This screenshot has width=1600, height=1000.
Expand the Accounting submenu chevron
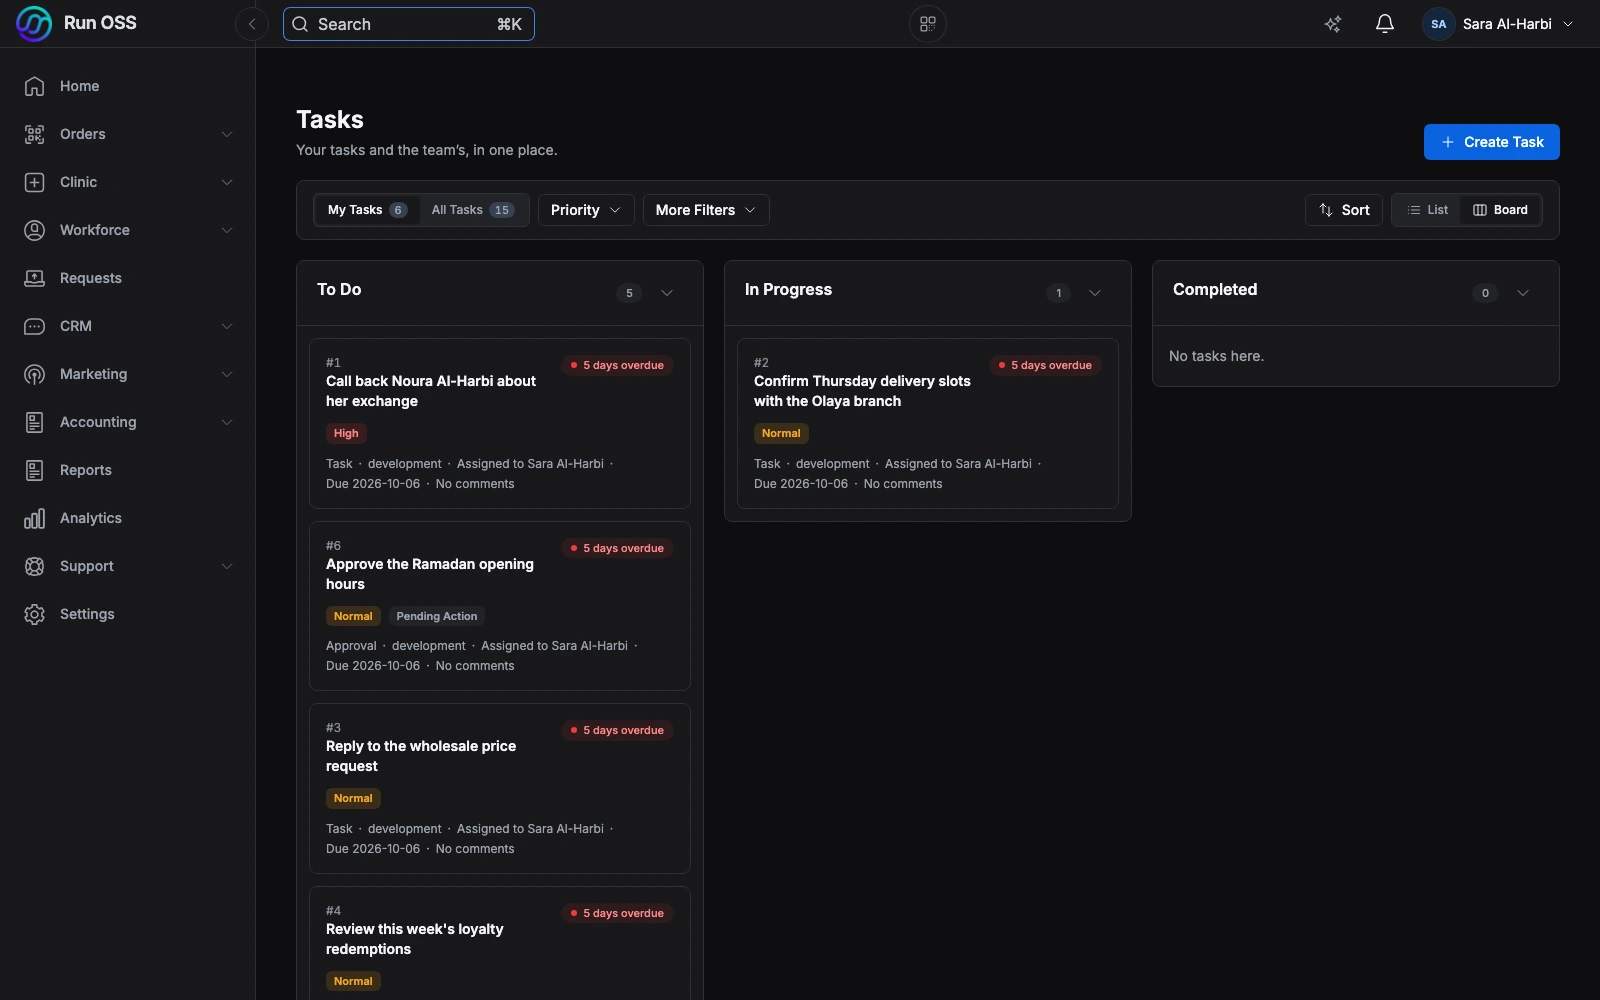[227, 422]
